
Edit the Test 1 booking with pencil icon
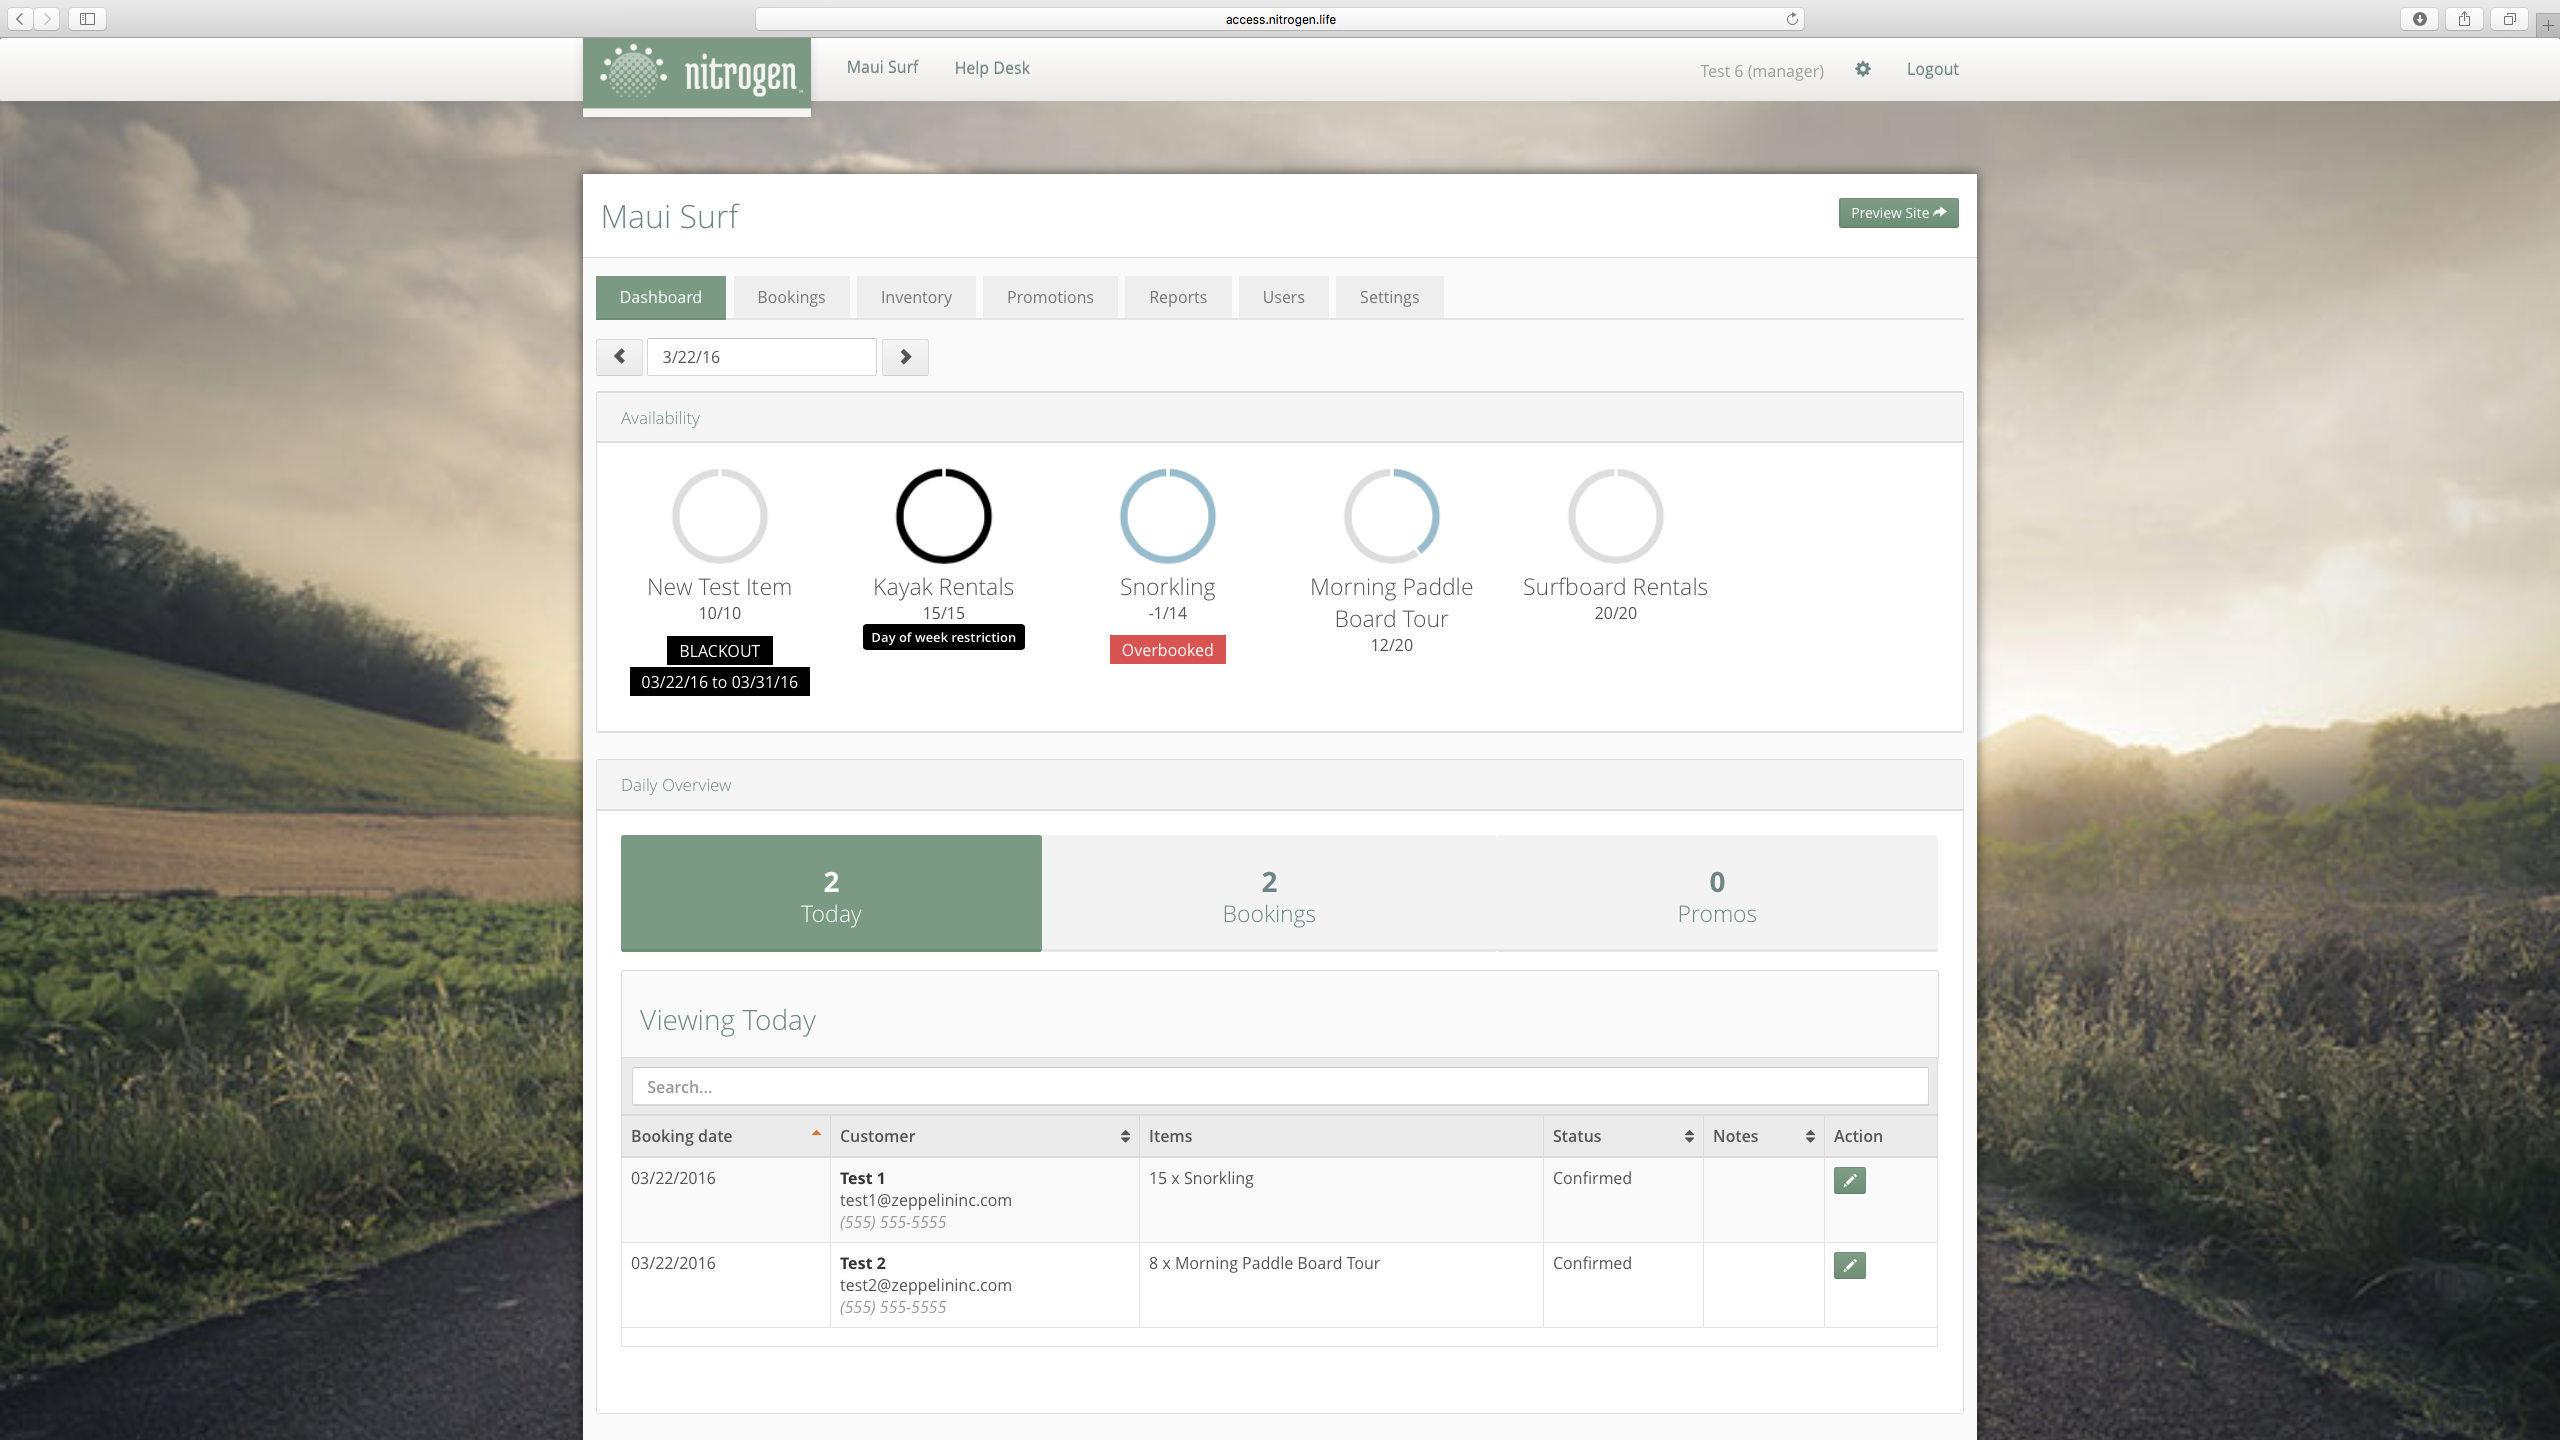[x=1849, y=1180]
